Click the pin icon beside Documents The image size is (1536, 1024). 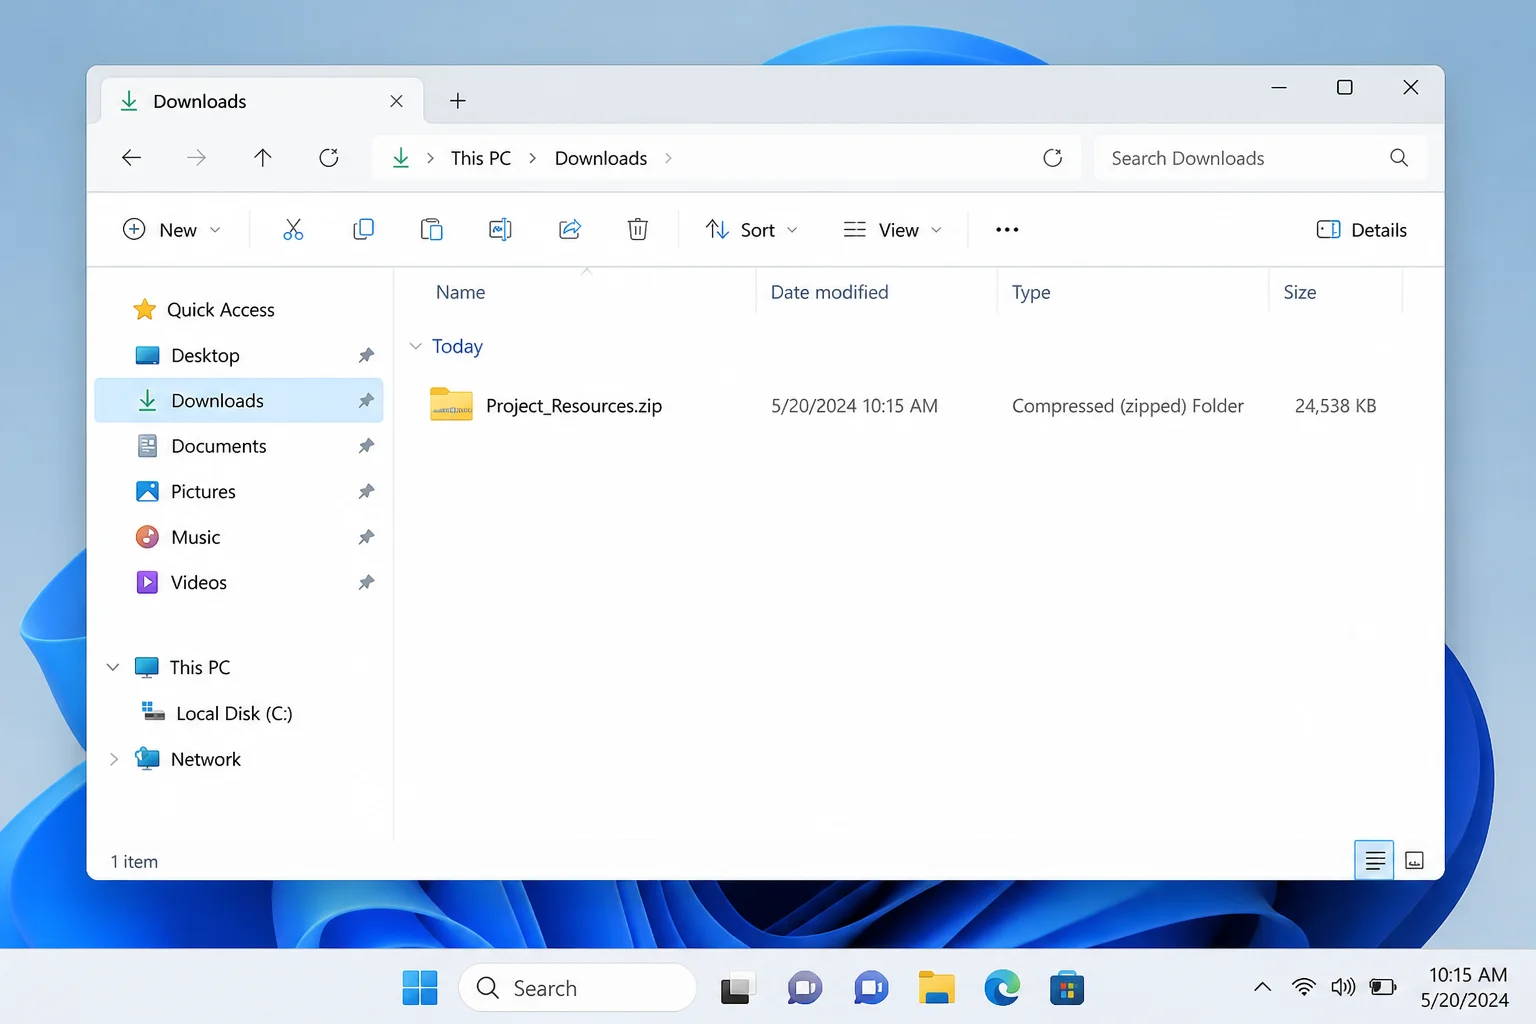pos(366,446)
